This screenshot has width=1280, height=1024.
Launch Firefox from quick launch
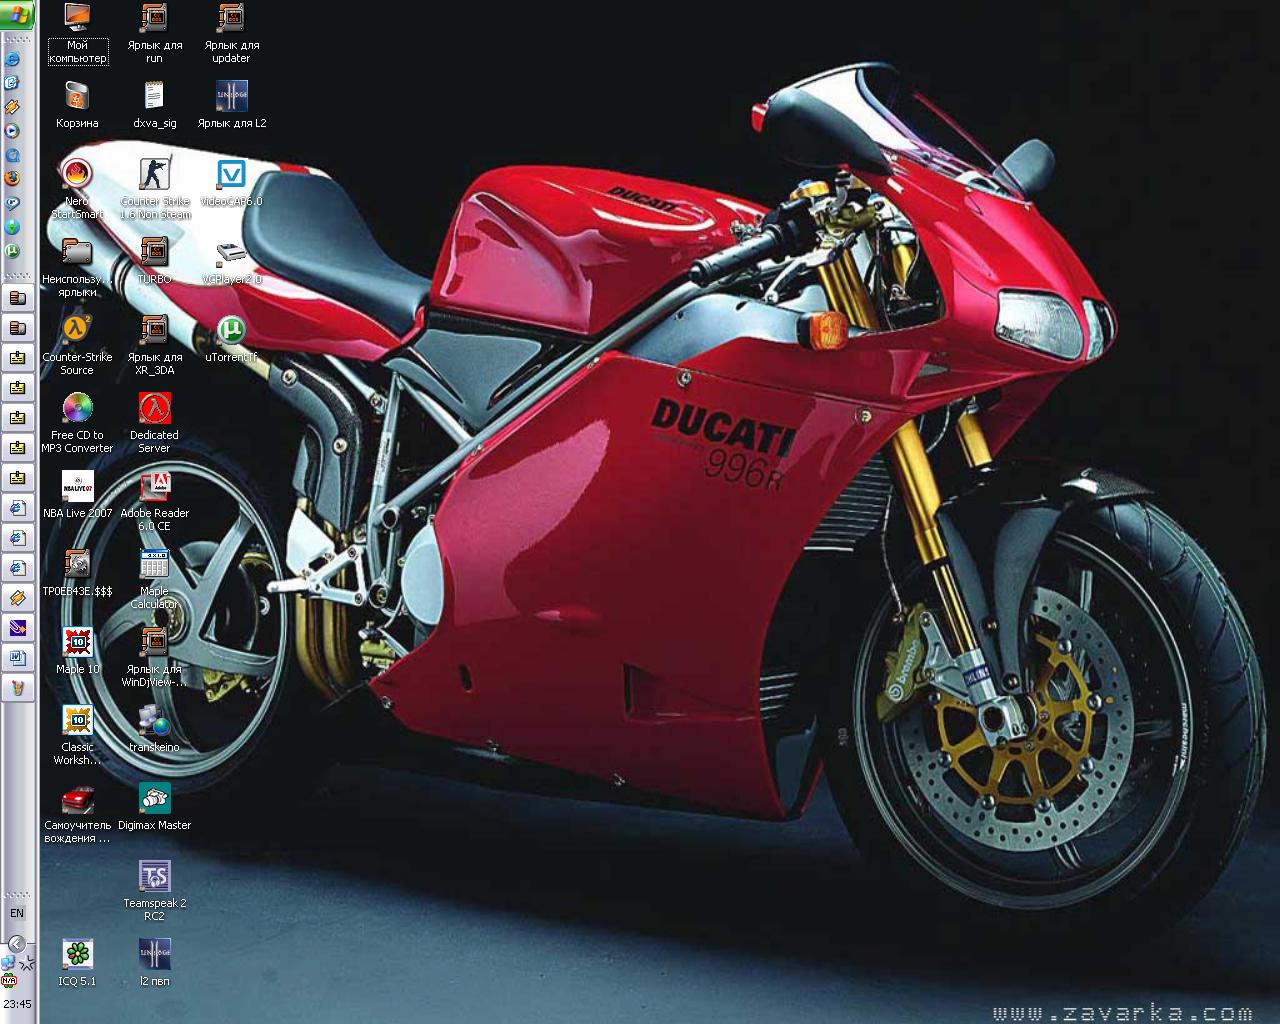point(13,178)
